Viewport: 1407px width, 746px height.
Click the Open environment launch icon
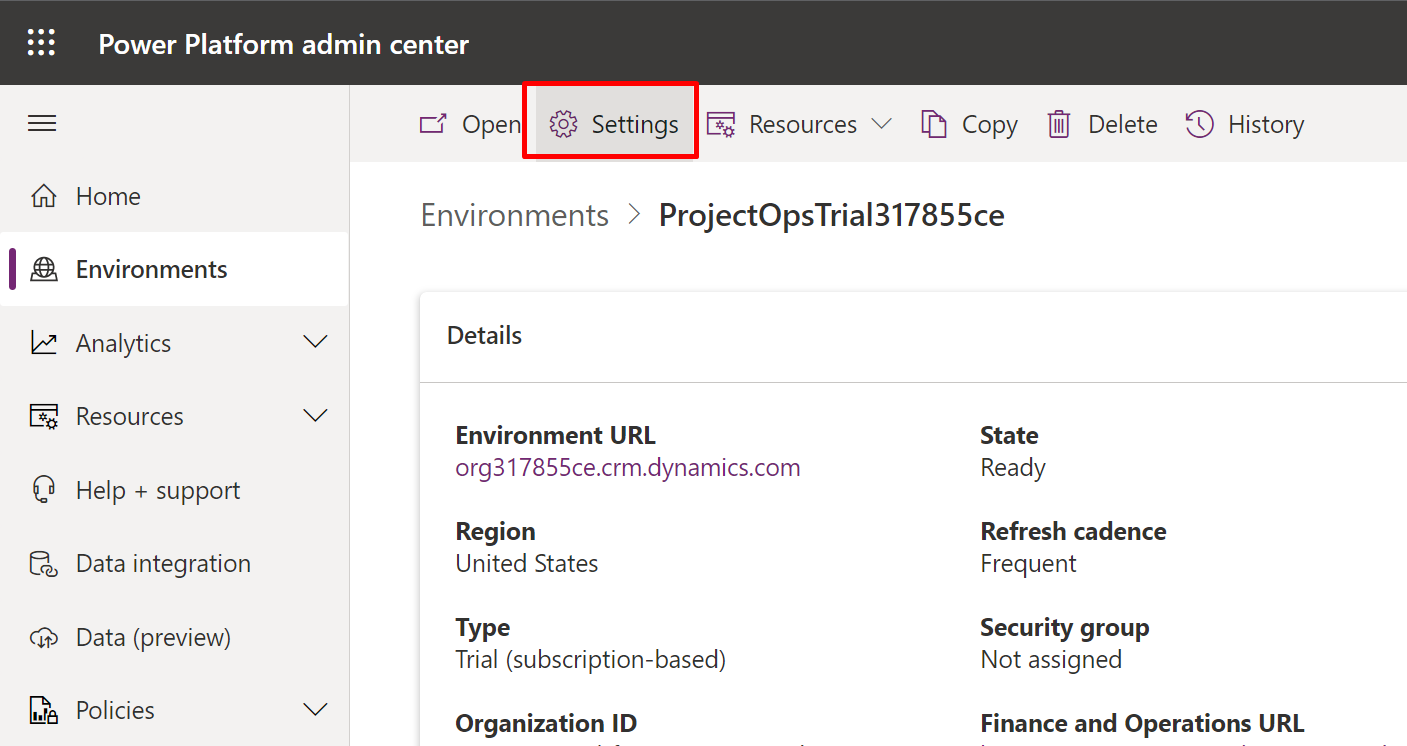(x=432, y=123)
